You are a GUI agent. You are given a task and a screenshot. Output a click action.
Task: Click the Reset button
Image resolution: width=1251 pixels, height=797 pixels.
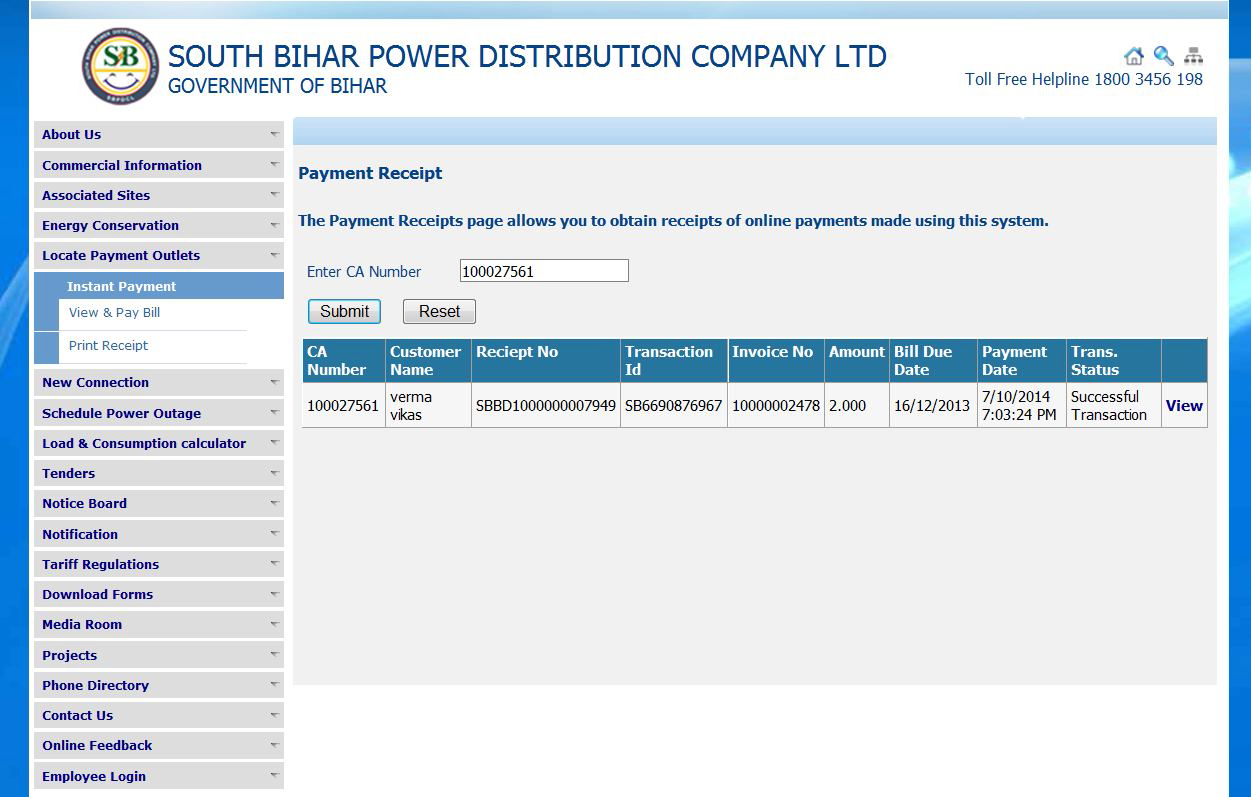pyautogui.click(x=438, y=311)
